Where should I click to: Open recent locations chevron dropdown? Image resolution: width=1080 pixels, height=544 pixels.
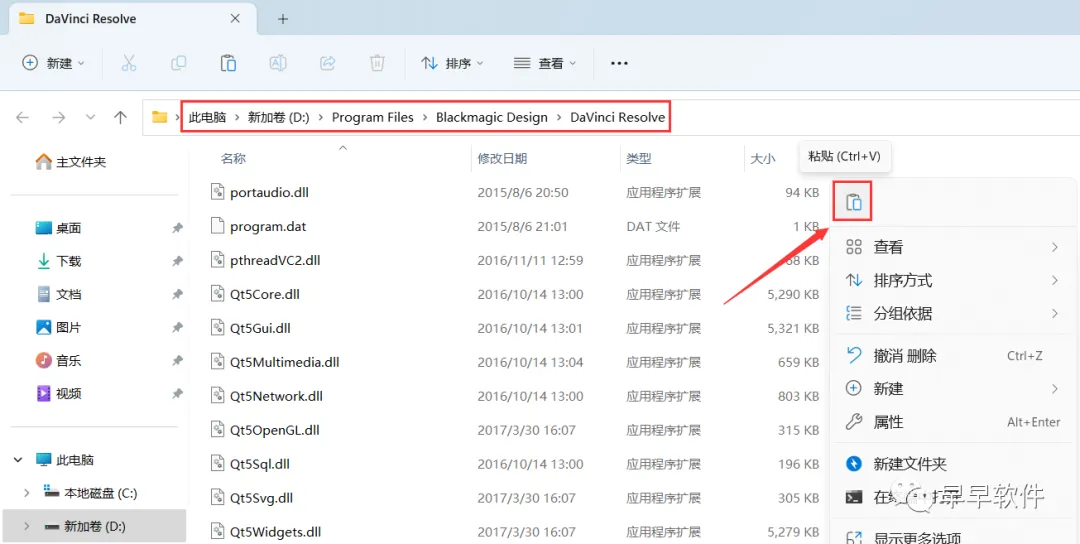pyautogui.click(x=90, y=118)
